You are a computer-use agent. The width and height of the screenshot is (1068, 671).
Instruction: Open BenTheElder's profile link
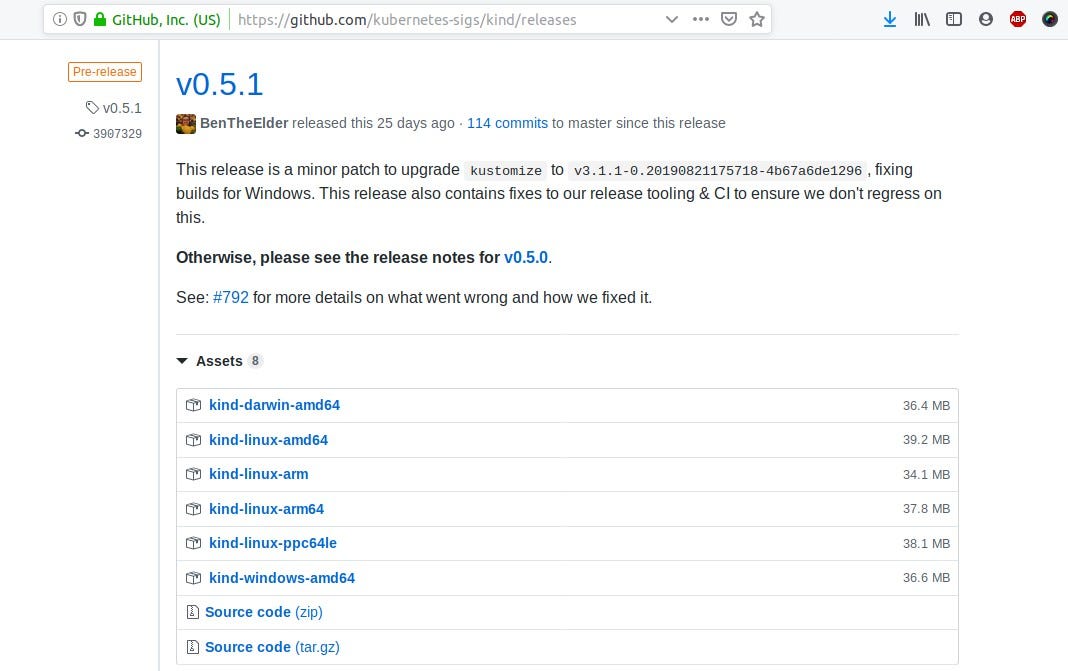[x=244, y=123]
